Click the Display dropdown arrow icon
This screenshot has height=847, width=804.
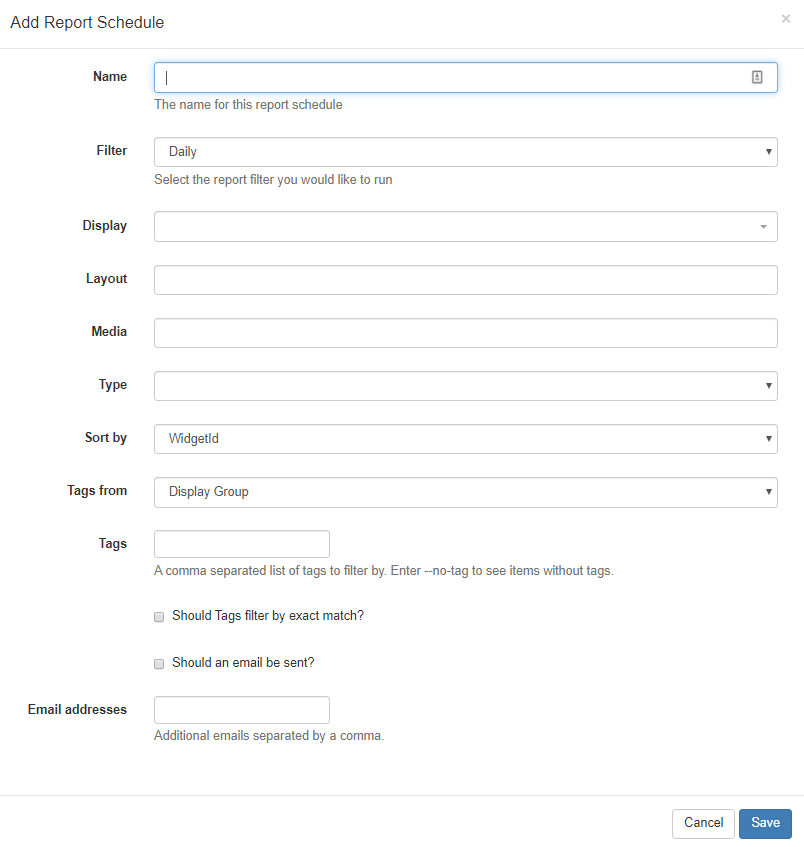pos(763,227)
